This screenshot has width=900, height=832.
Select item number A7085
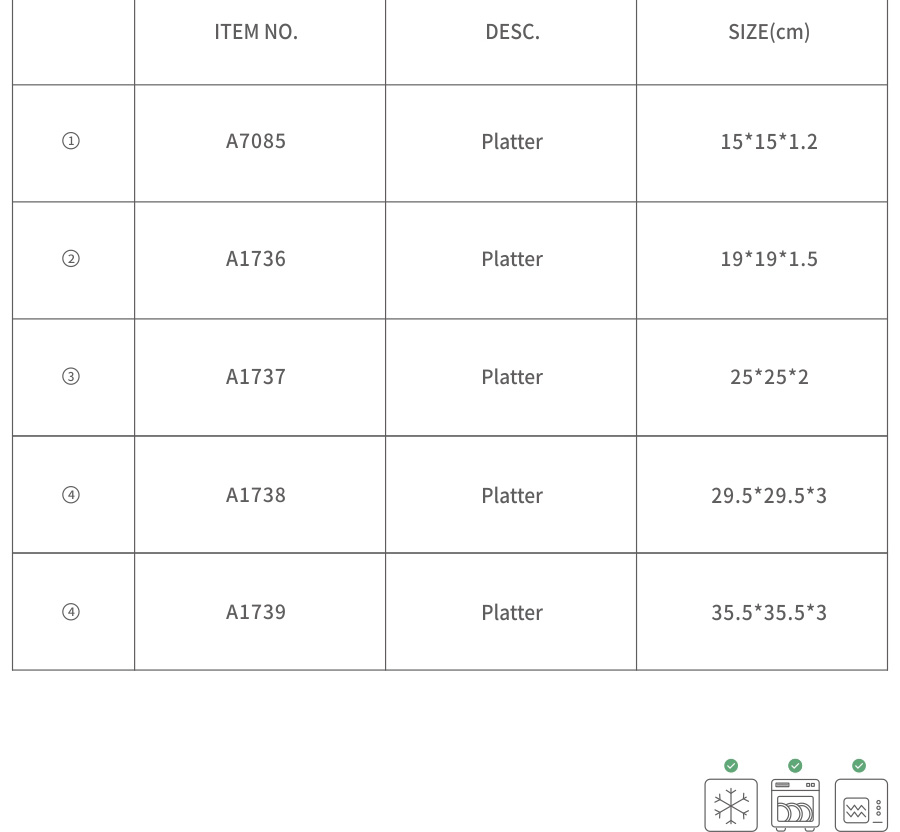click(256, 141)
